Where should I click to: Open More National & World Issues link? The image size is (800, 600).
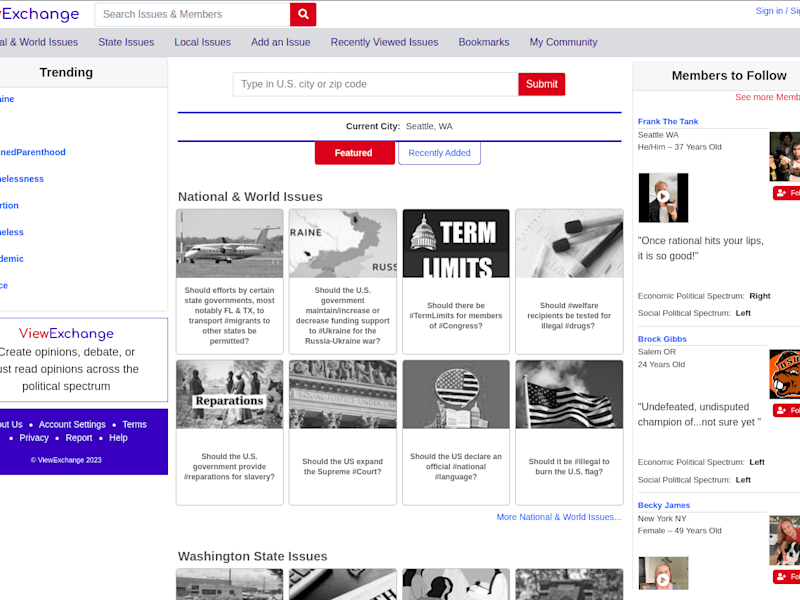tap(559, 517)
